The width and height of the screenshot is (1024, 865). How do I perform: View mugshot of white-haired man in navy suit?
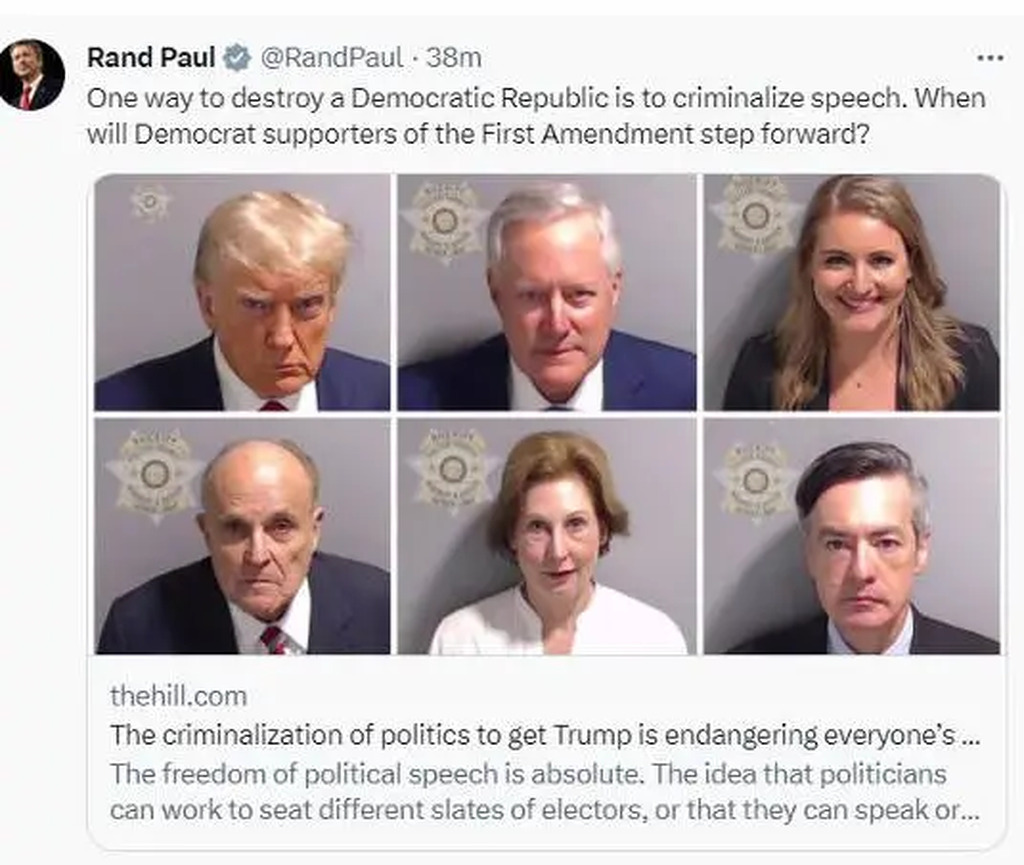[x=547, y=292]
